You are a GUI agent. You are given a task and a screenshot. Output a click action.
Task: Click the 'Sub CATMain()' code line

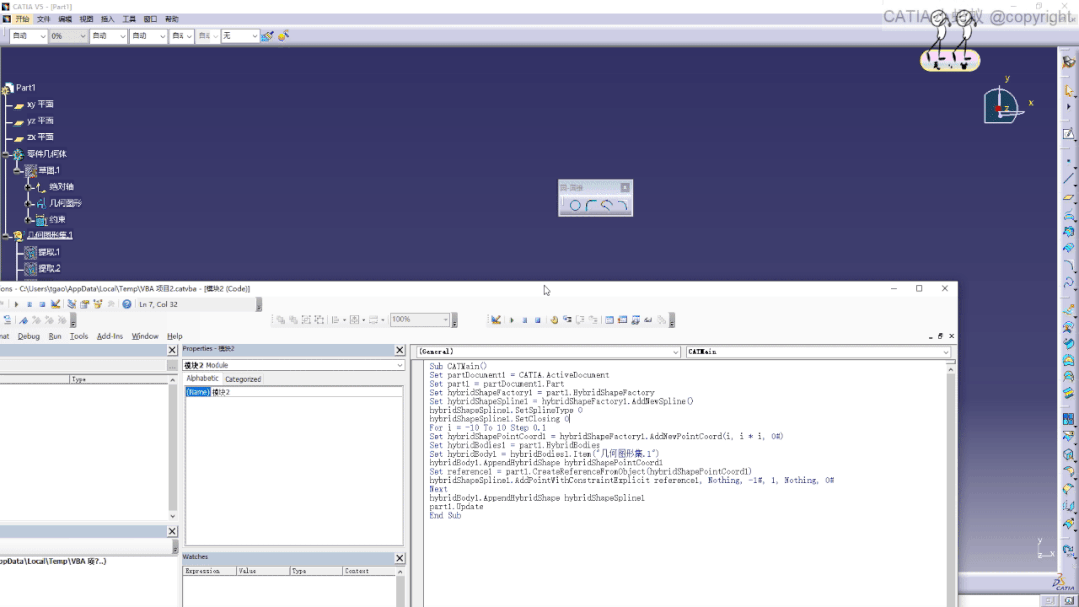coord(458,366)
